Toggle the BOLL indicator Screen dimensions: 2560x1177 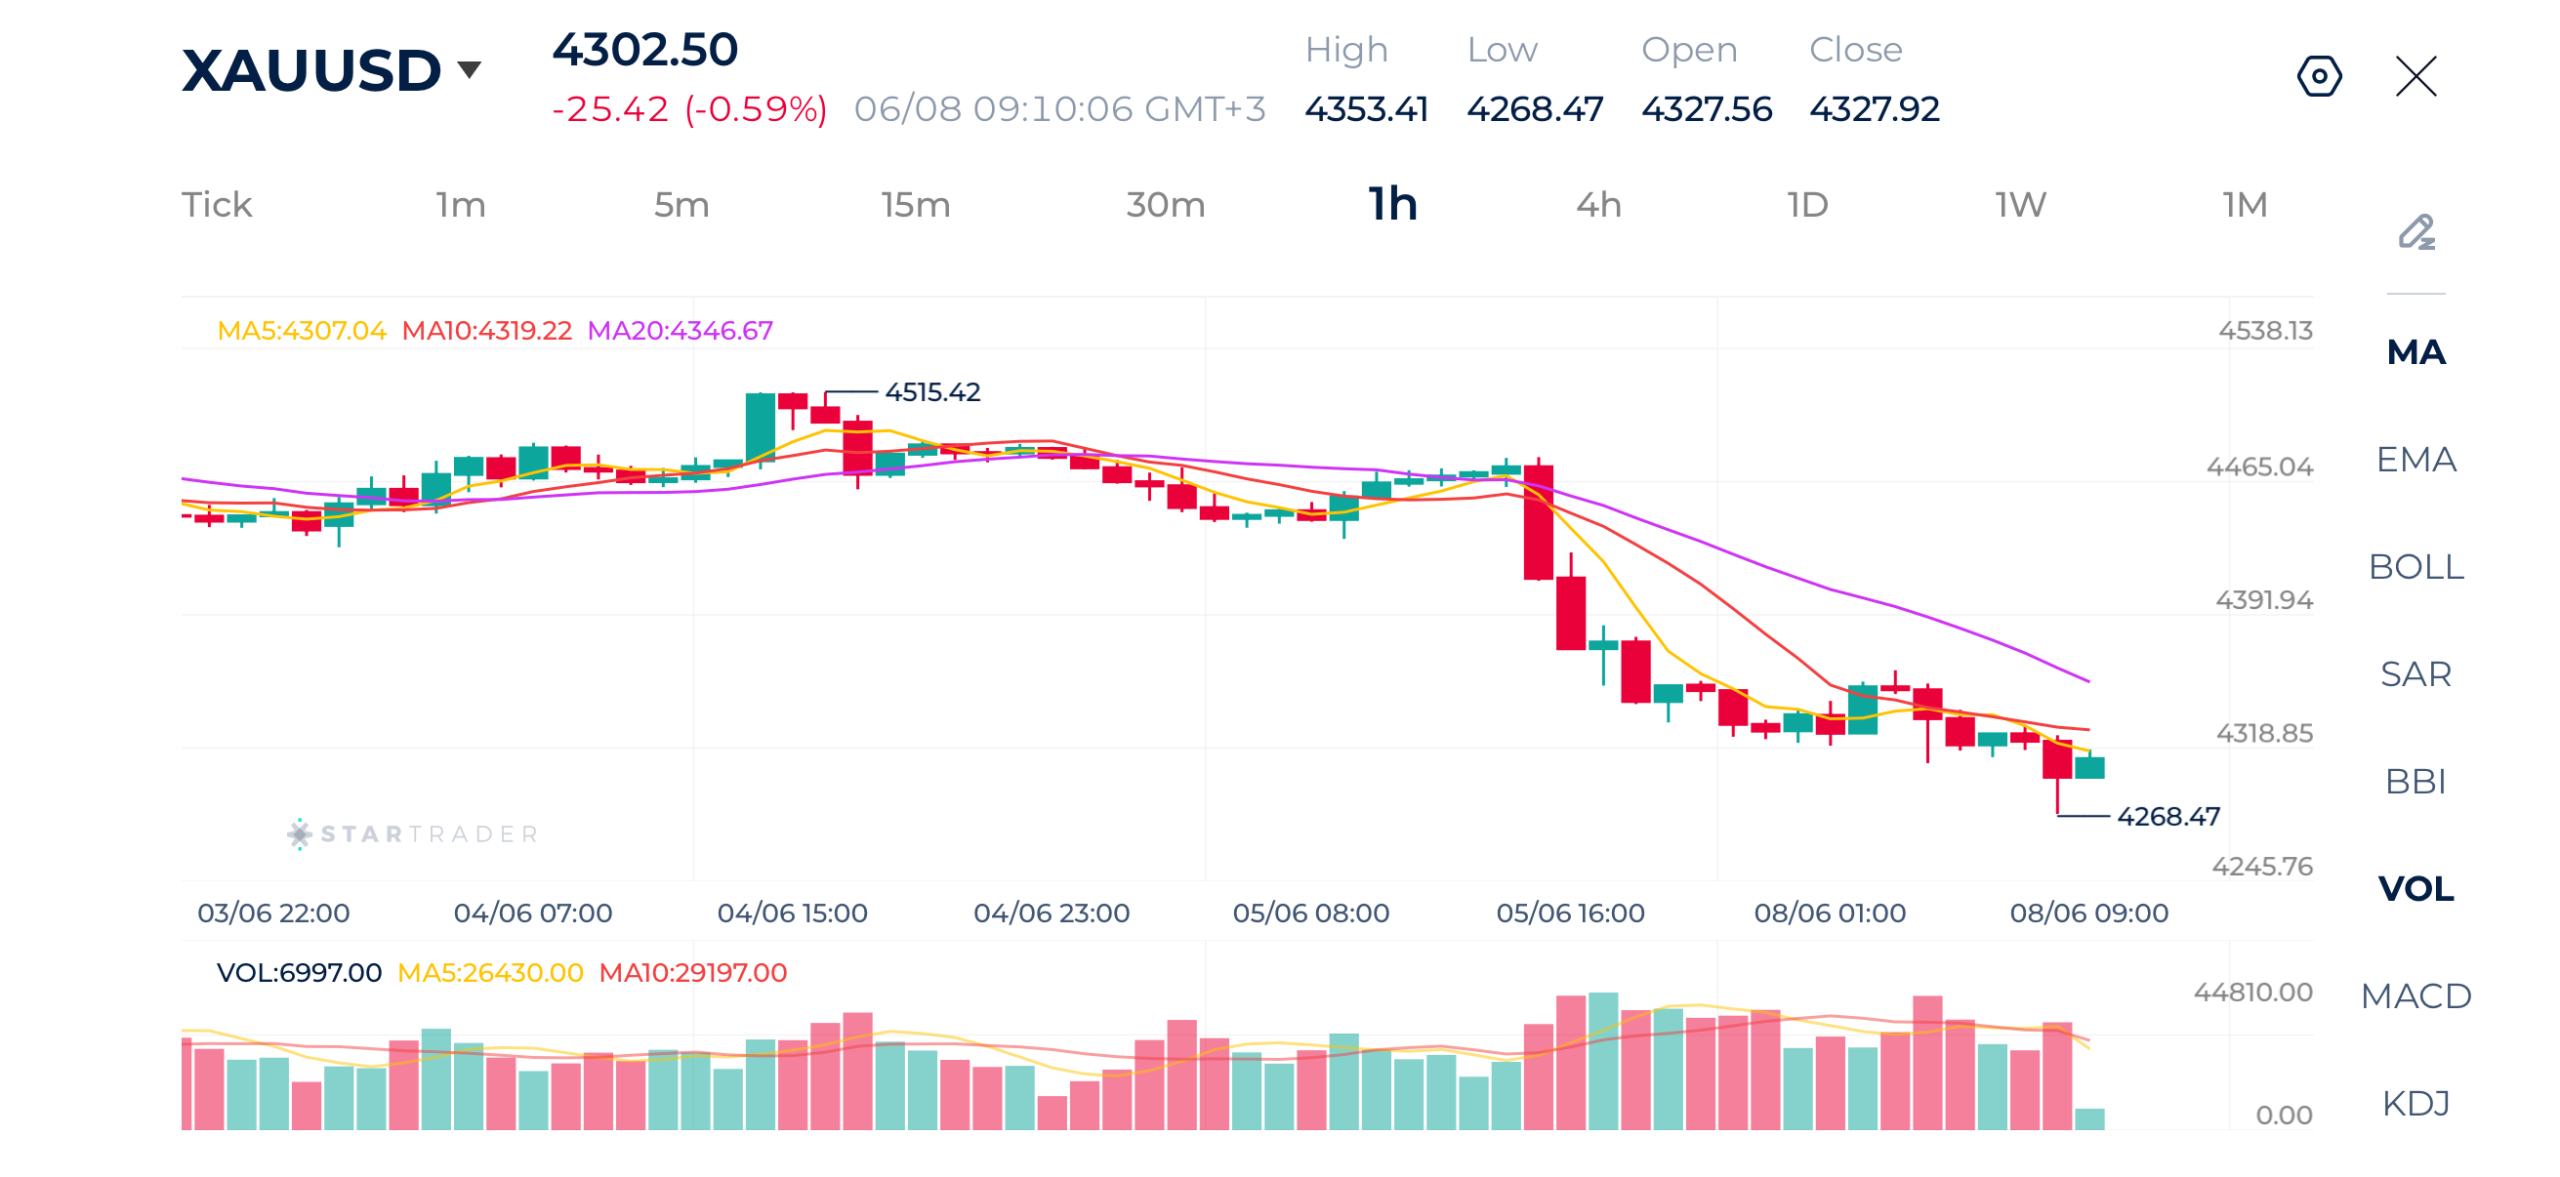point(2415,565)
